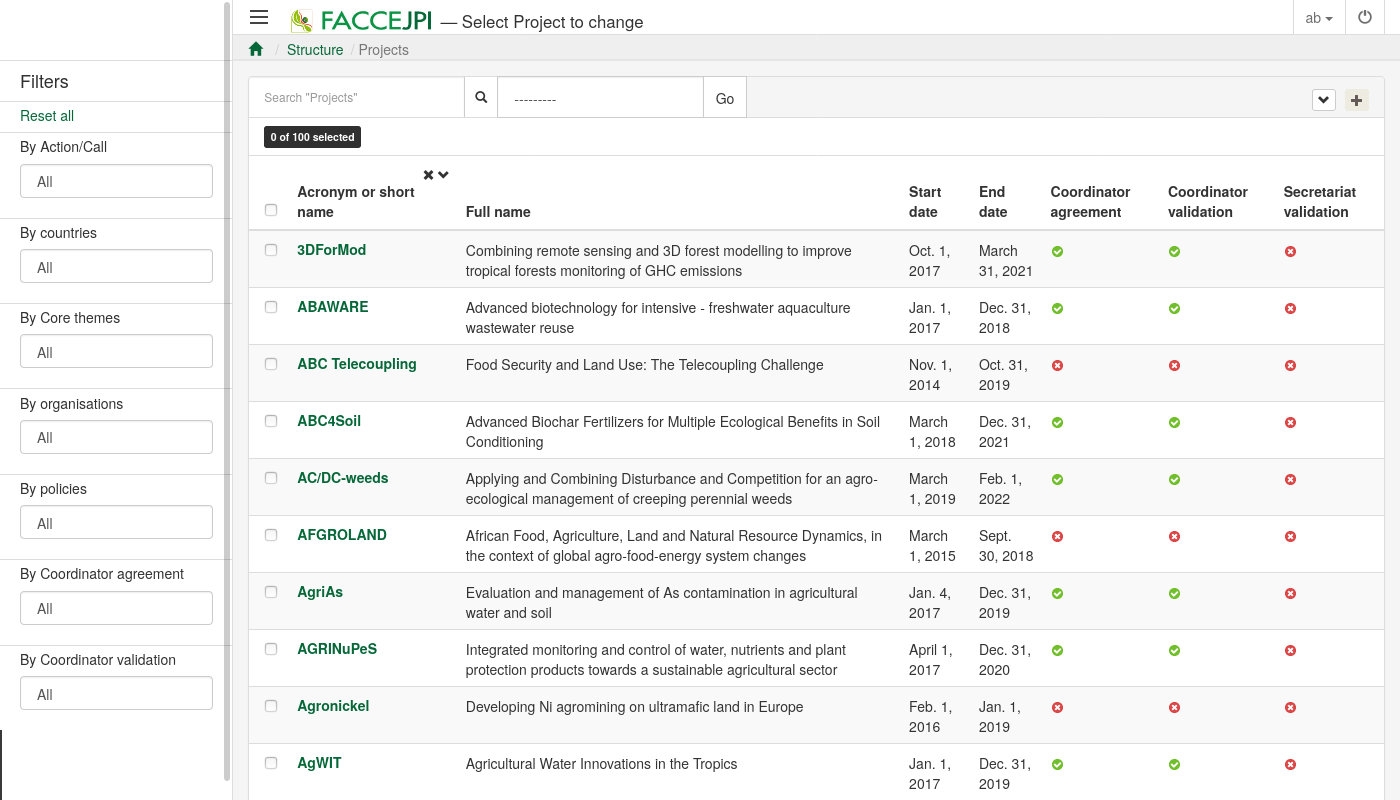This screenshot has height=800, width=1400.
Task: Sort by Start date column header
Action: [925, 202]
